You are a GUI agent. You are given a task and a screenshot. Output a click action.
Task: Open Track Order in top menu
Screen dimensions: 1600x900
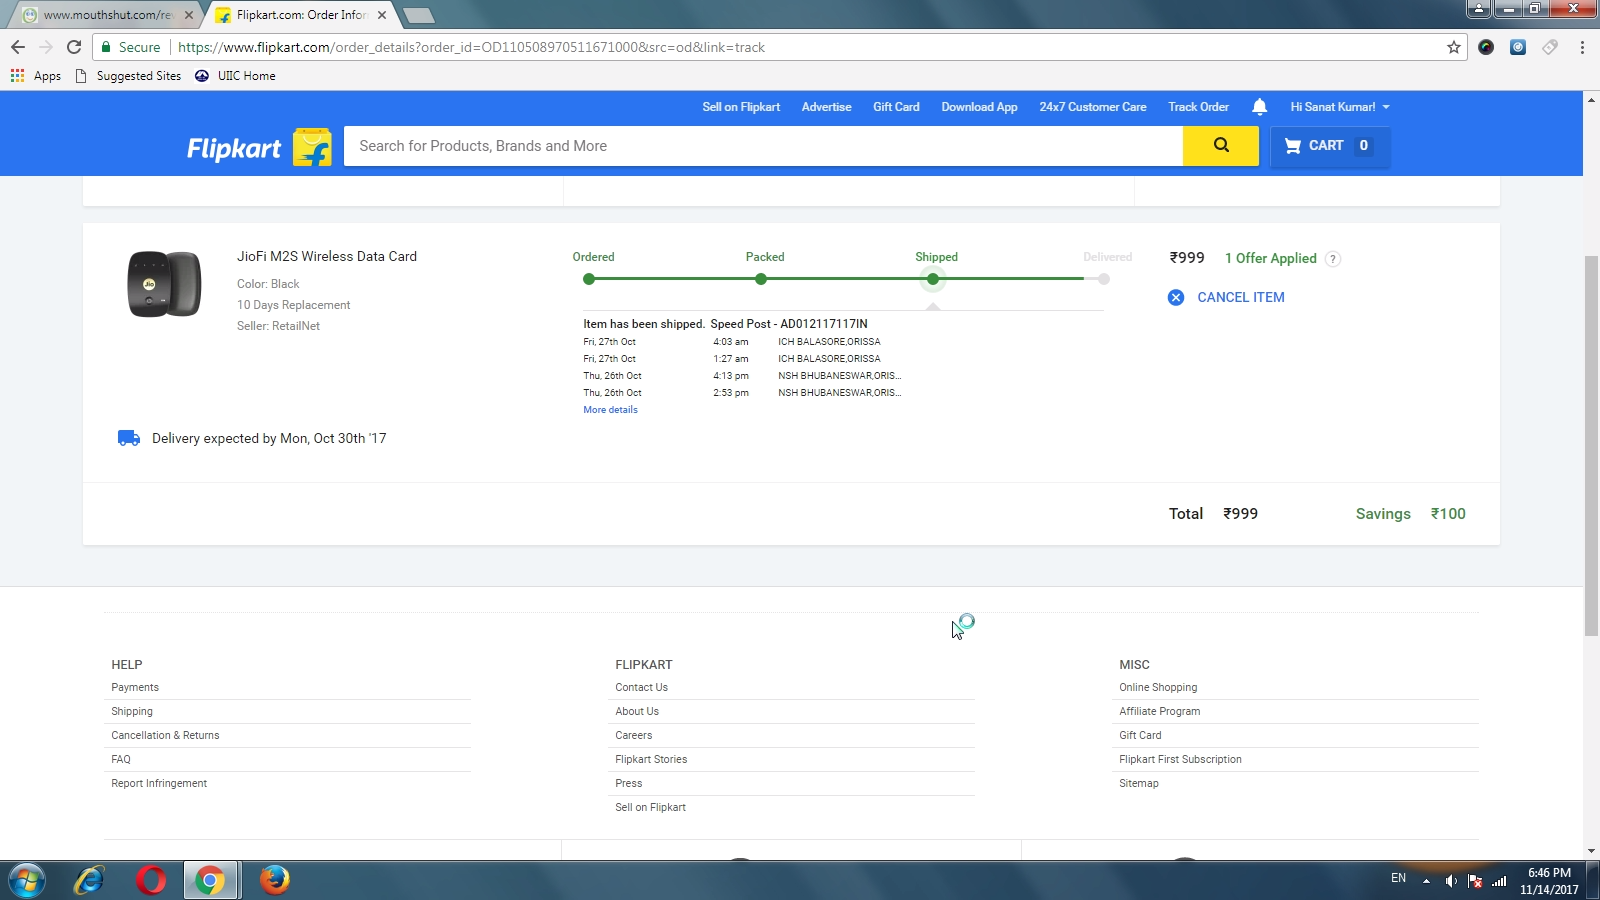pos(1198,107)
